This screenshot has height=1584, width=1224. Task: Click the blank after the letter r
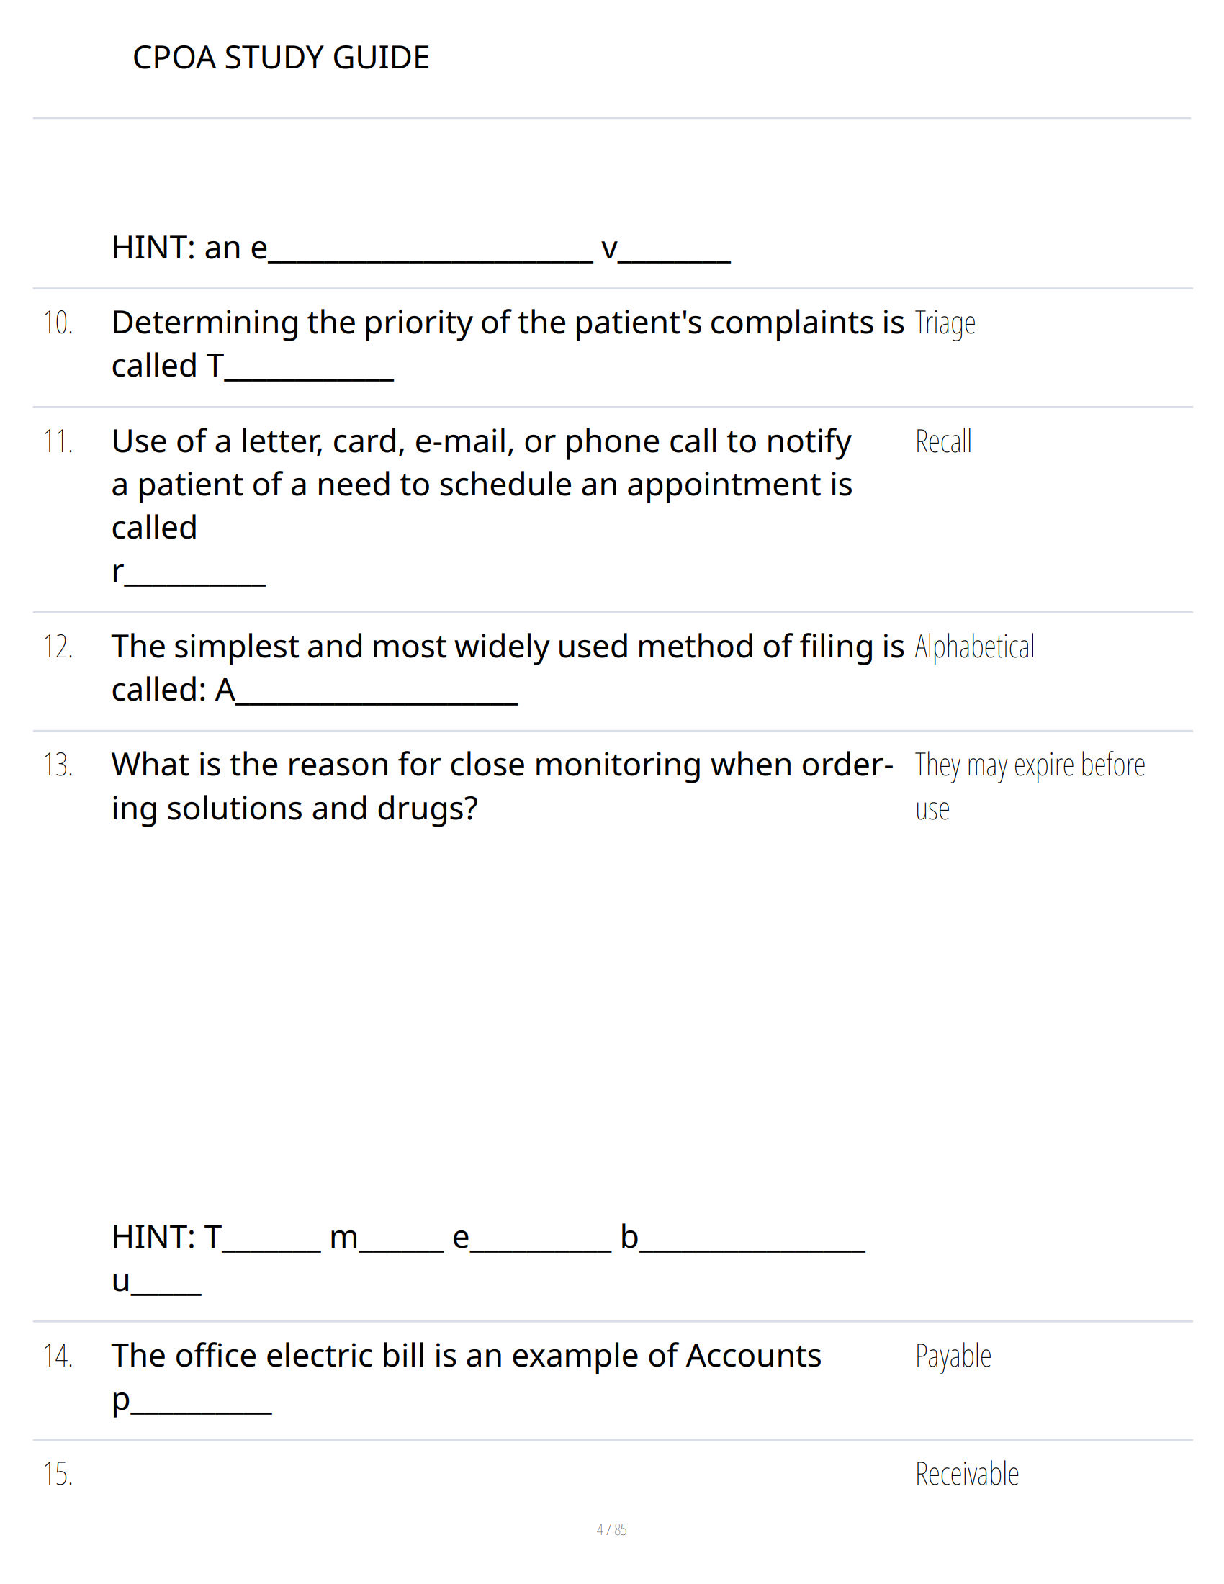point(195,583)
